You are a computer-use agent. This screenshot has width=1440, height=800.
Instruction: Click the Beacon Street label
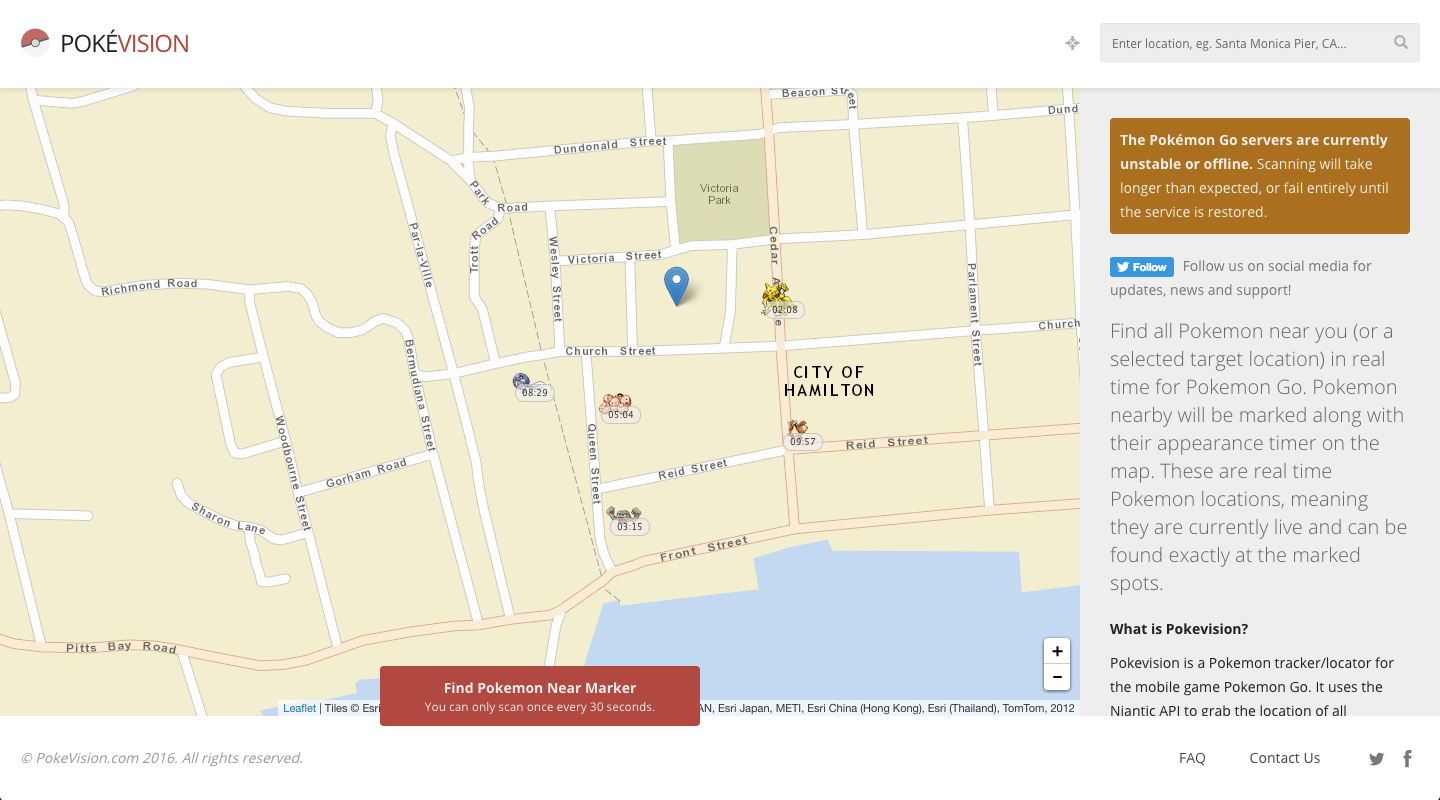[820, 96]
